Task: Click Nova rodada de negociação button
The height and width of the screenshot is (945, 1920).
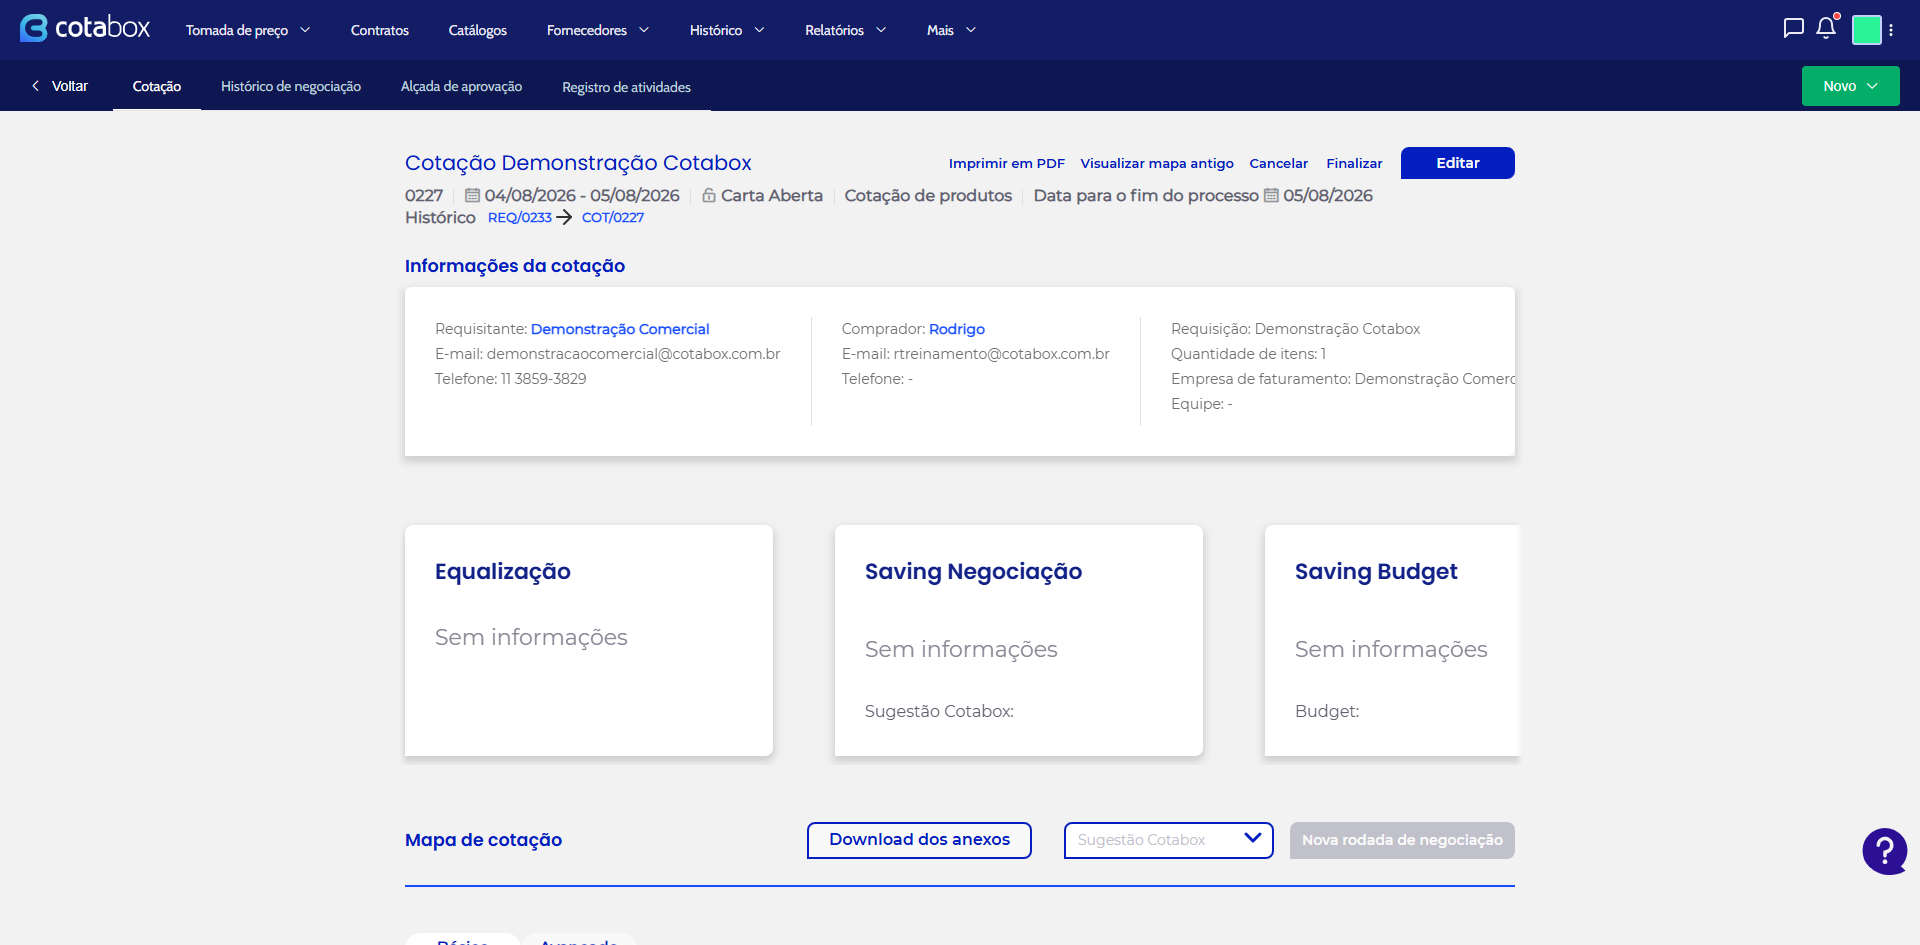Action: [x=1402, y=840]
